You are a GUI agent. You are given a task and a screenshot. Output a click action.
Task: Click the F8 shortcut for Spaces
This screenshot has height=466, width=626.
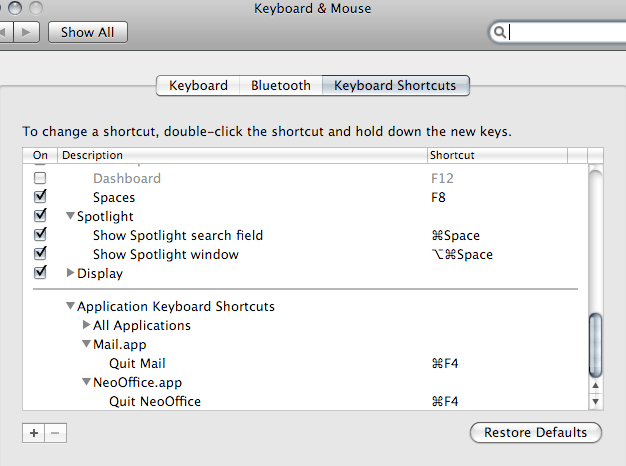coord(438,197)
